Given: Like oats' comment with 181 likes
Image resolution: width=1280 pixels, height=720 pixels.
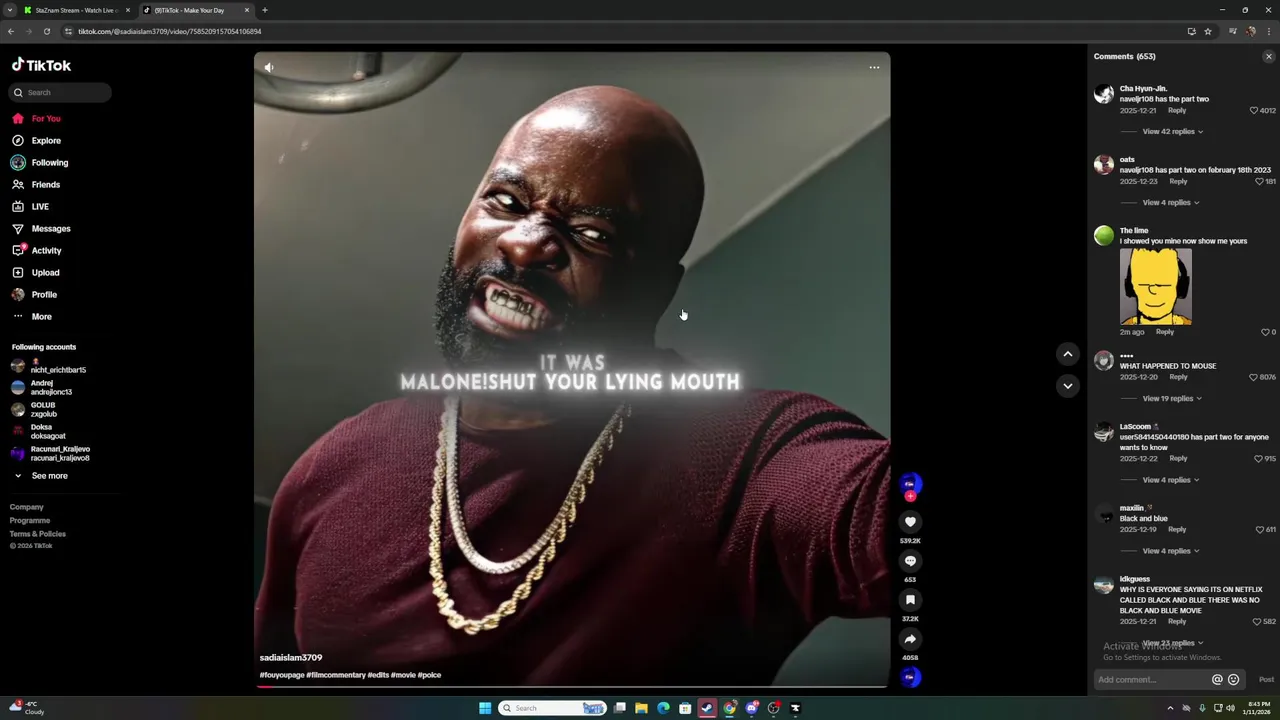Looking at the screenshot, I should click(x=1260, y=181).
